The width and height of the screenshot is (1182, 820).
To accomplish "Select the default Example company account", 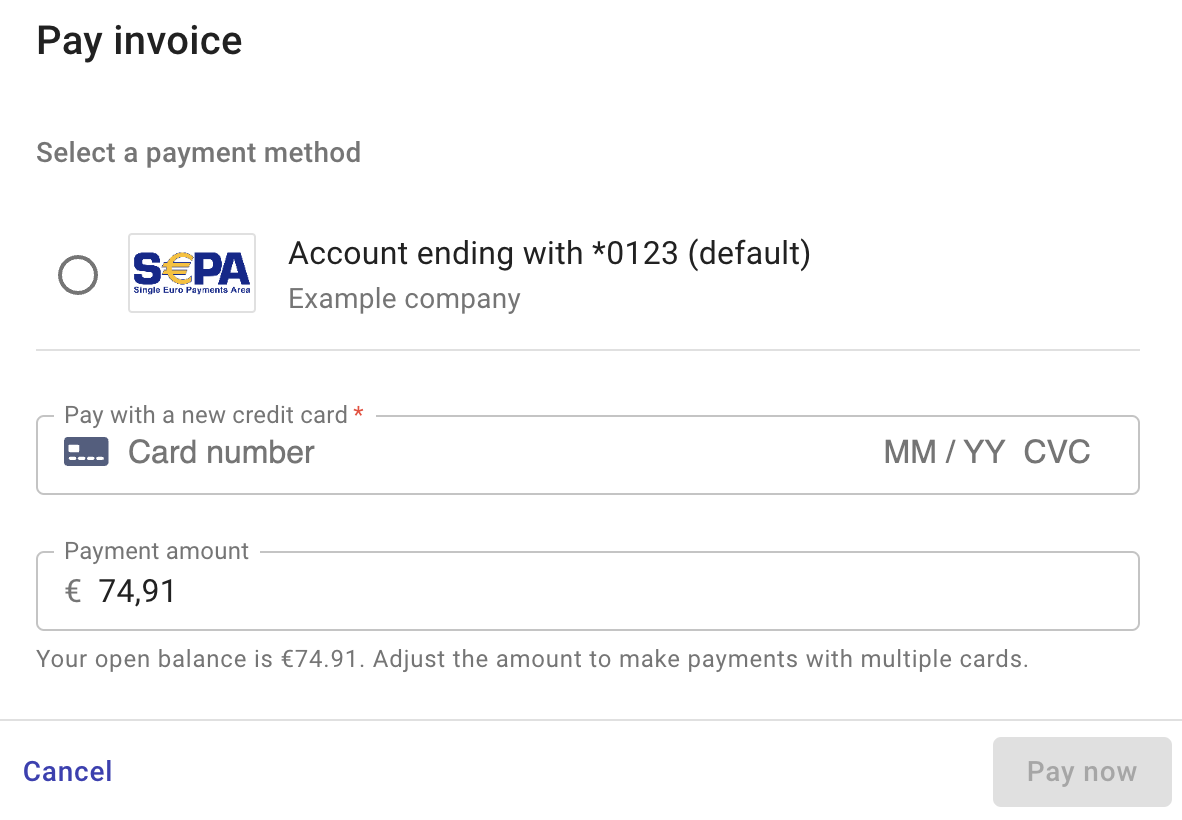I will click(404, 298).
